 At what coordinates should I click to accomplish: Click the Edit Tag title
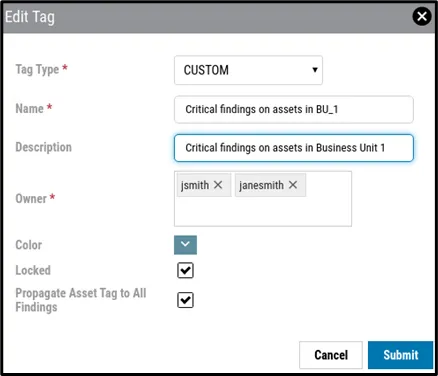(x=30, y=17)
